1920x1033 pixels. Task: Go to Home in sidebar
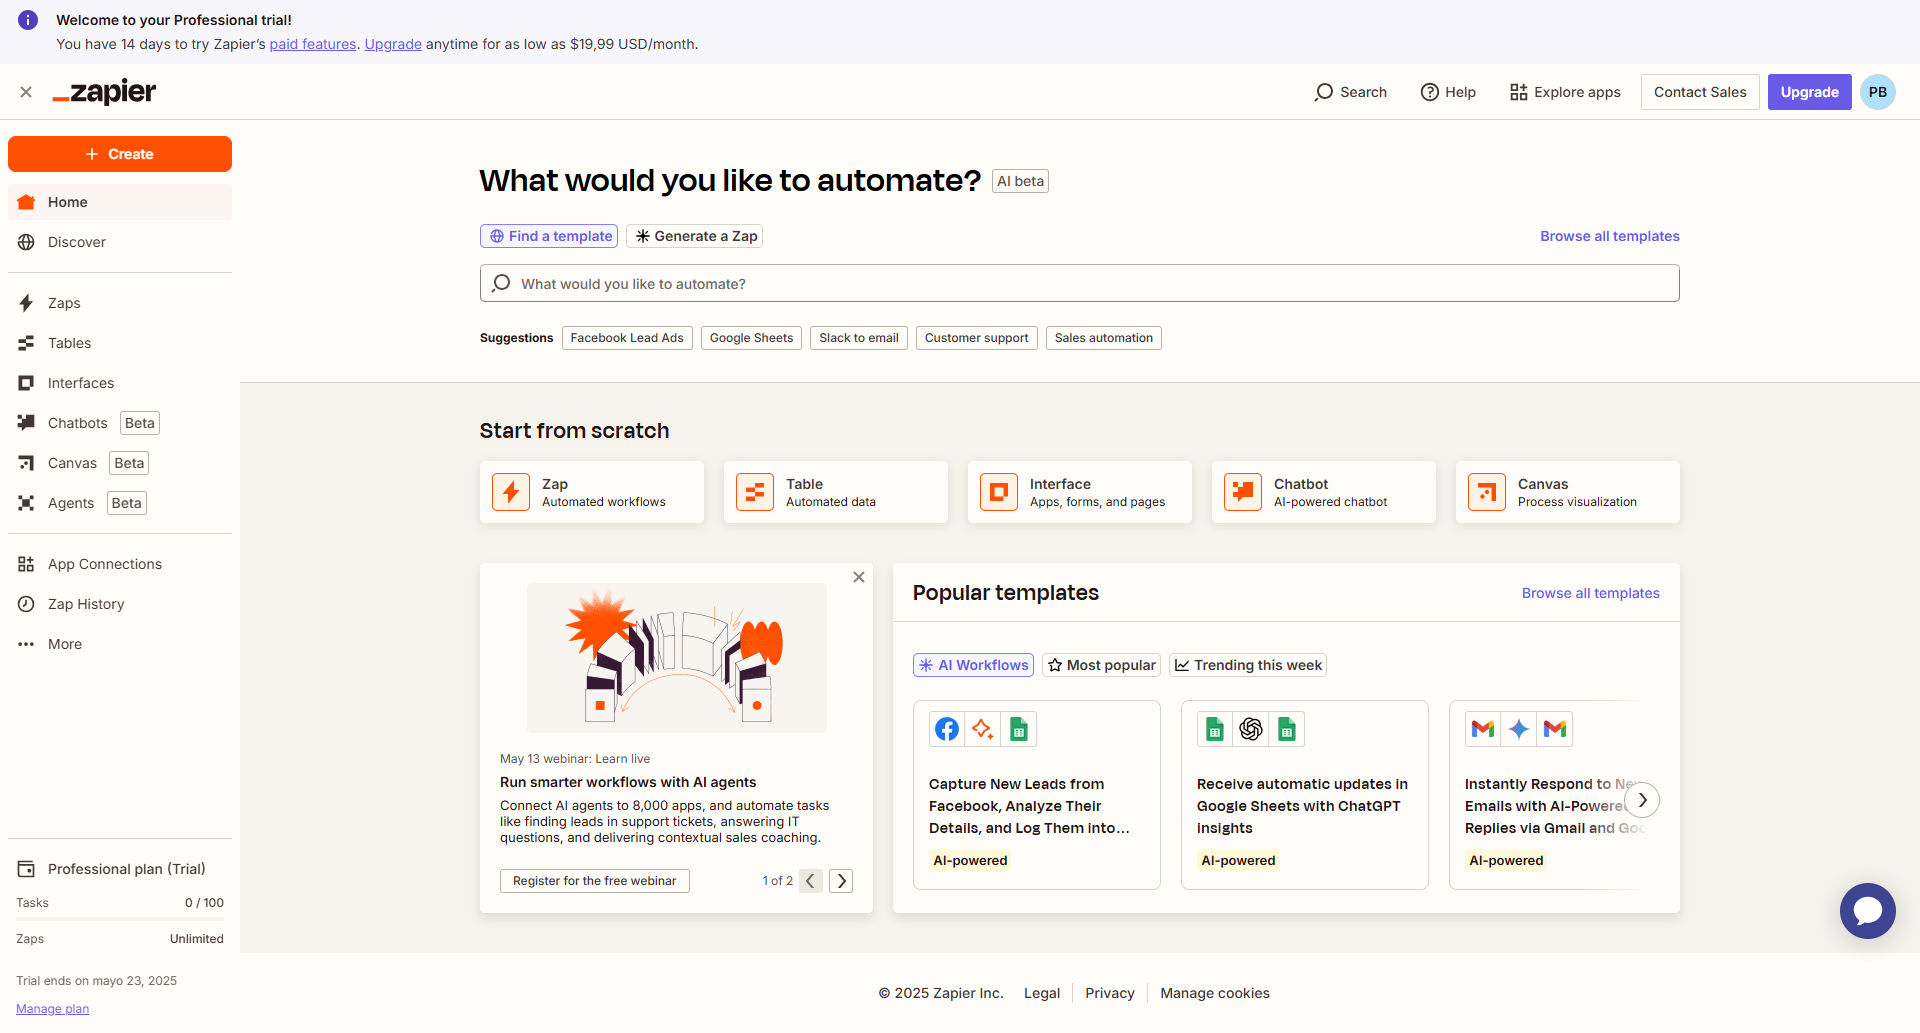[120, 202]
